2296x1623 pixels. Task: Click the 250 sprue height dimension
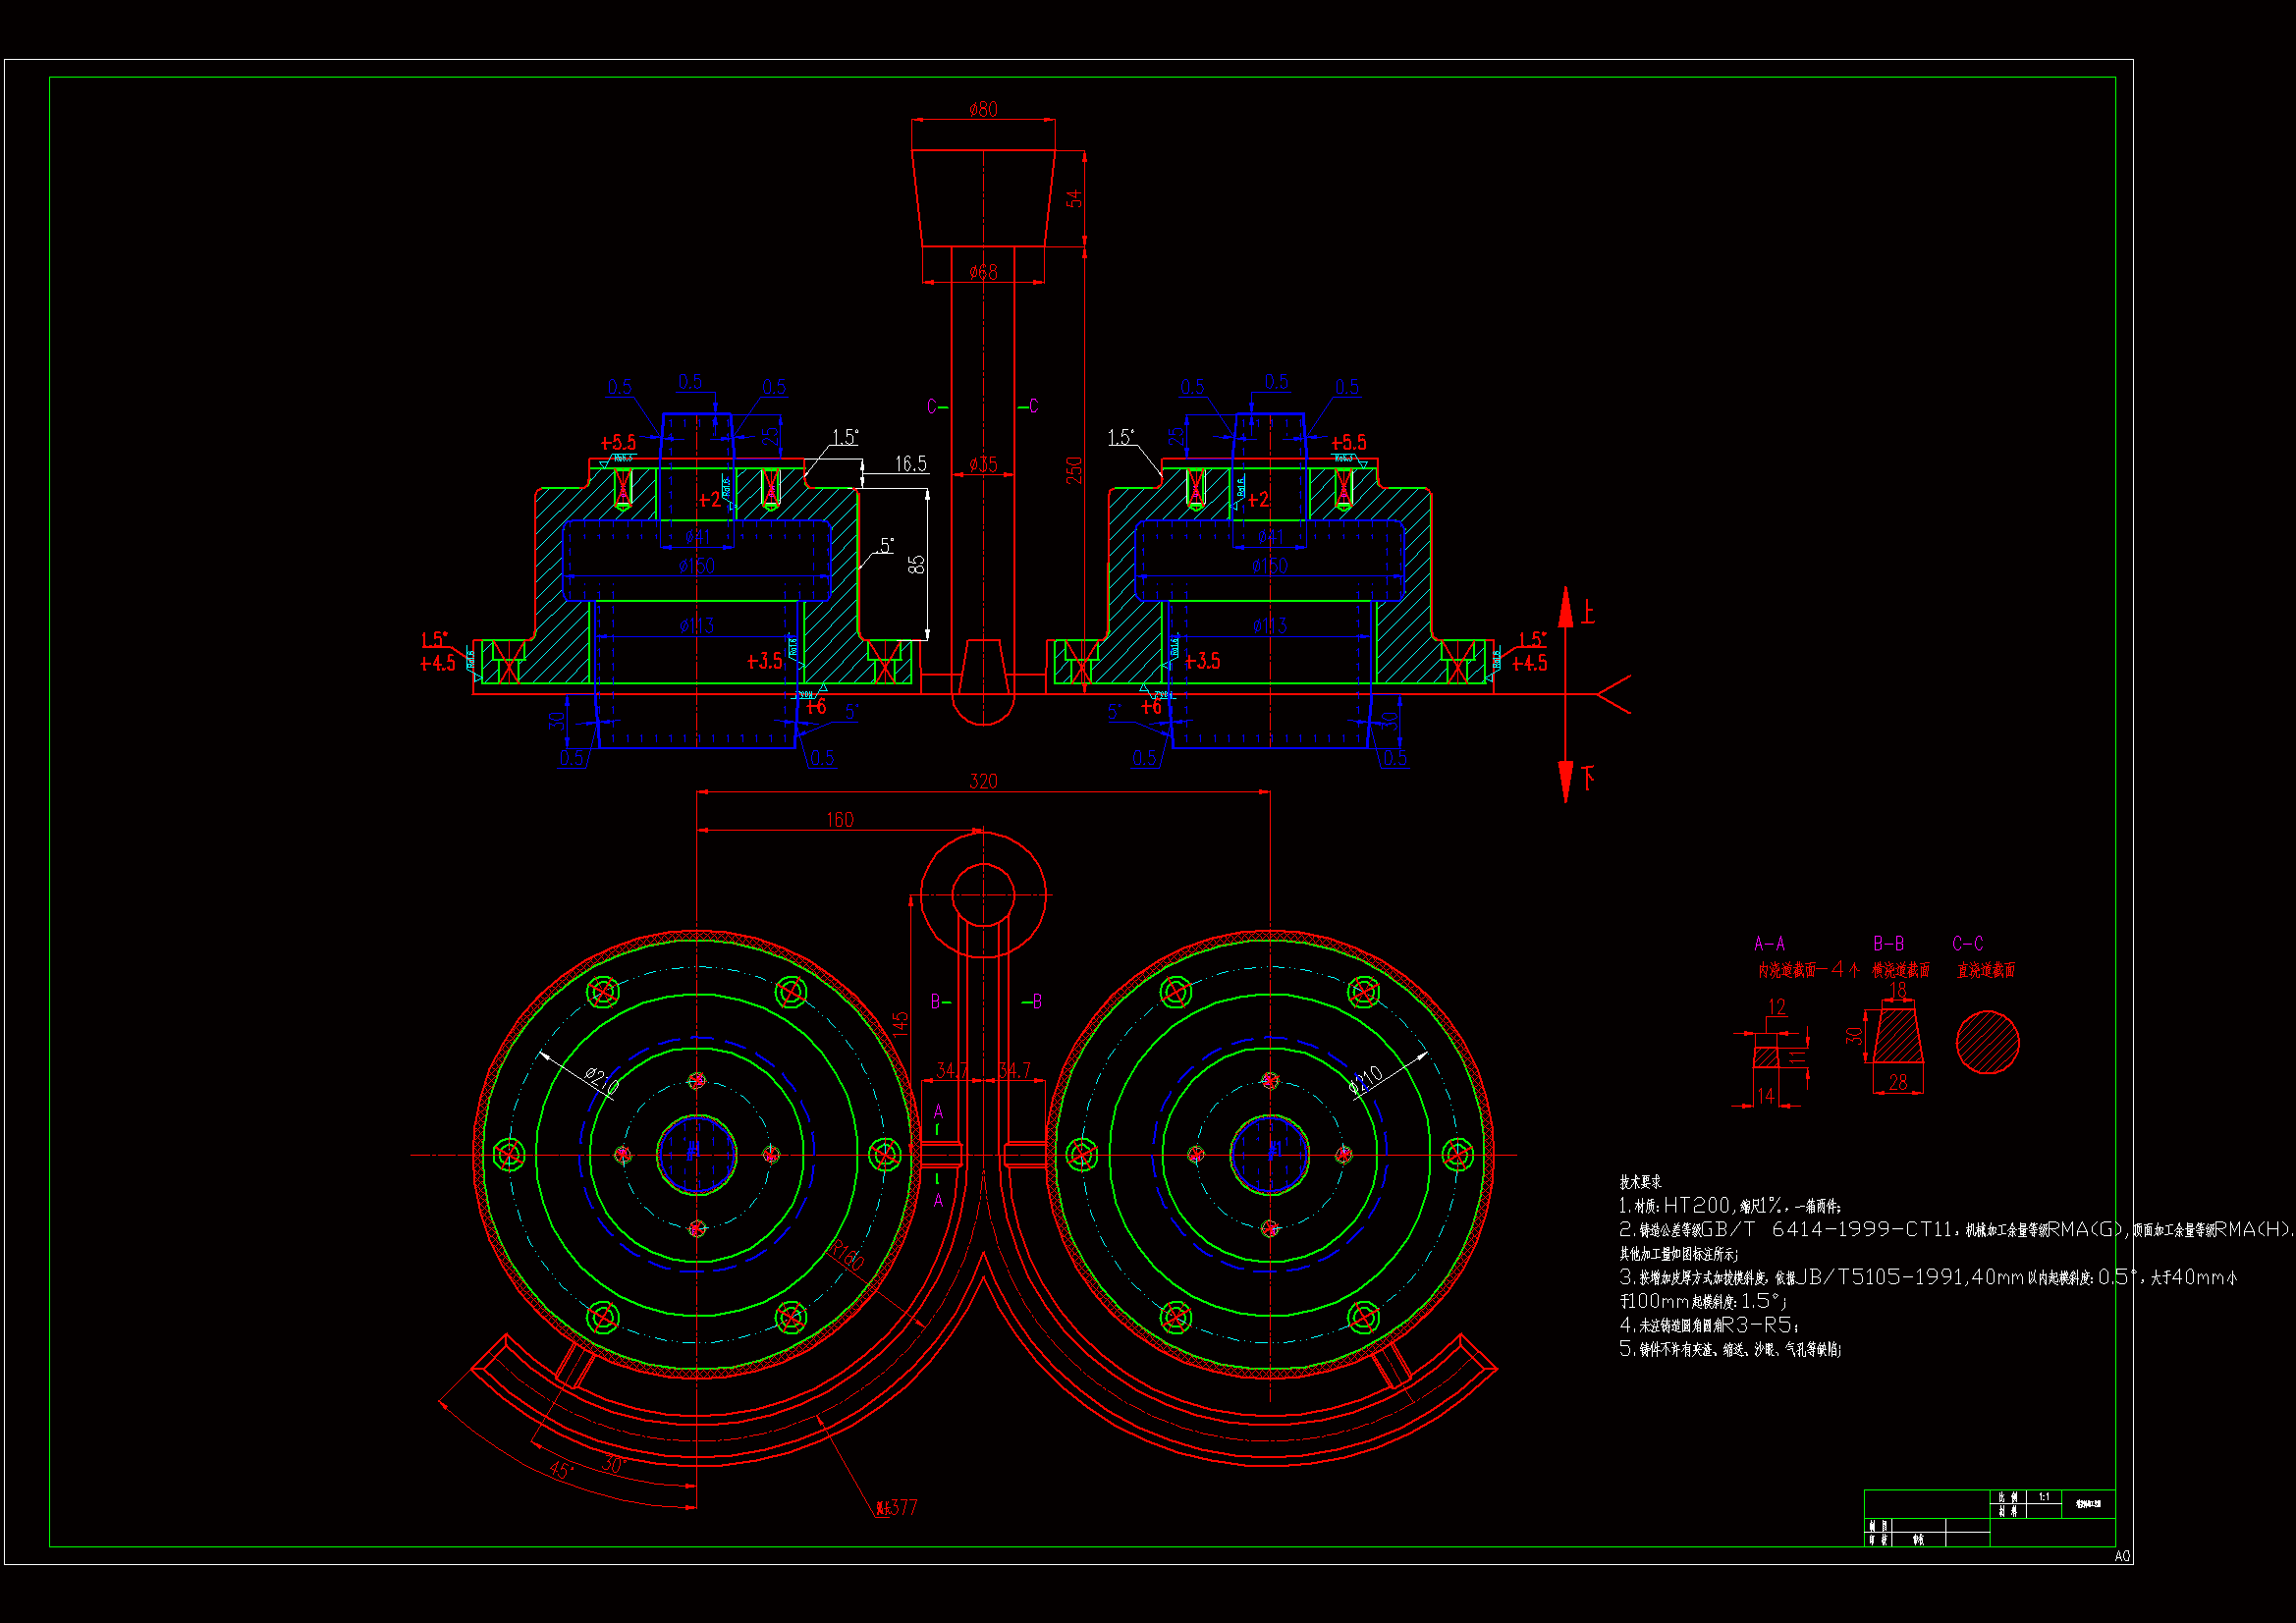coord(1074,470)
